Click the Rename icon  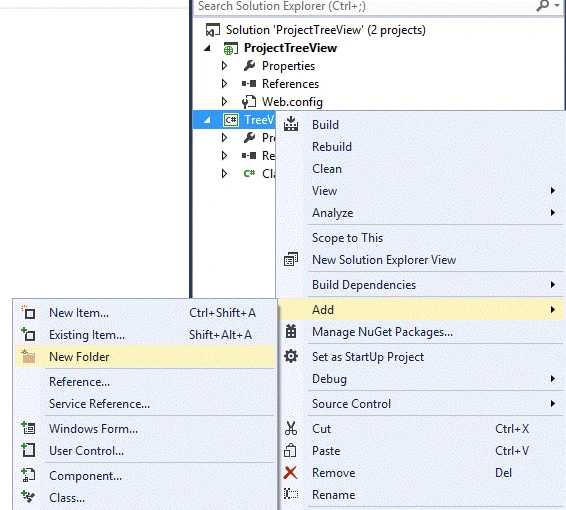click(291, 494)
